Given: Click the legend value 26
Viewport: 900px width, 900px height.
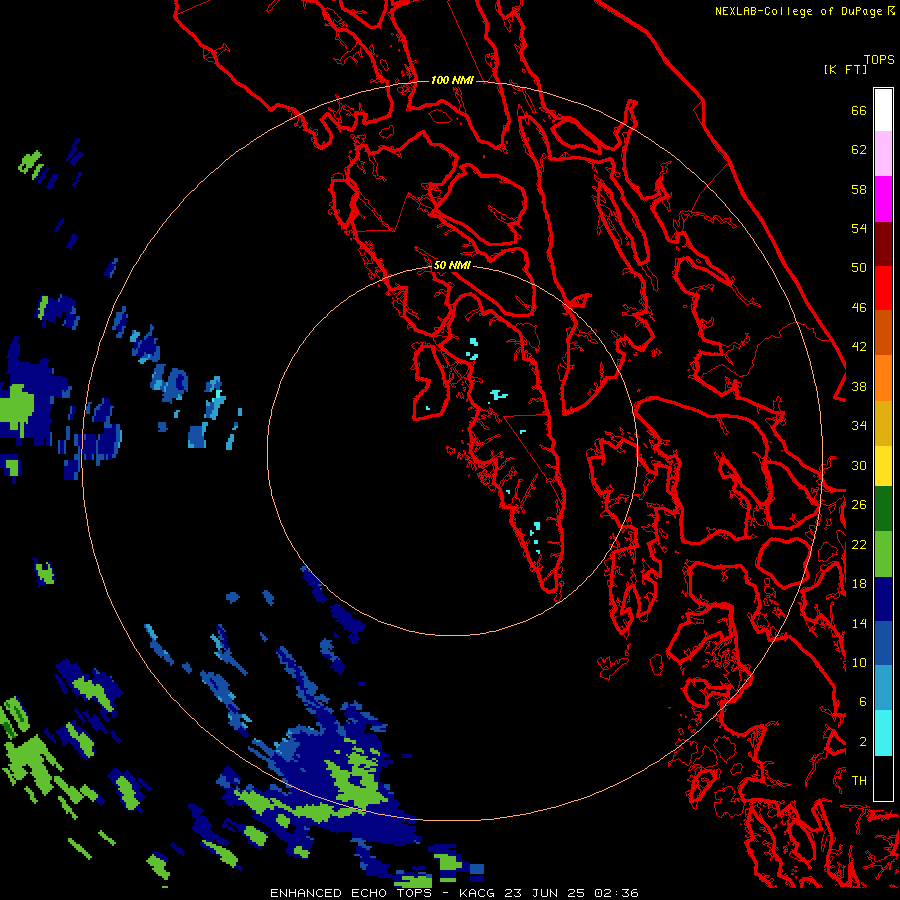Looking at the screenshot, I should tap(859, 505).
